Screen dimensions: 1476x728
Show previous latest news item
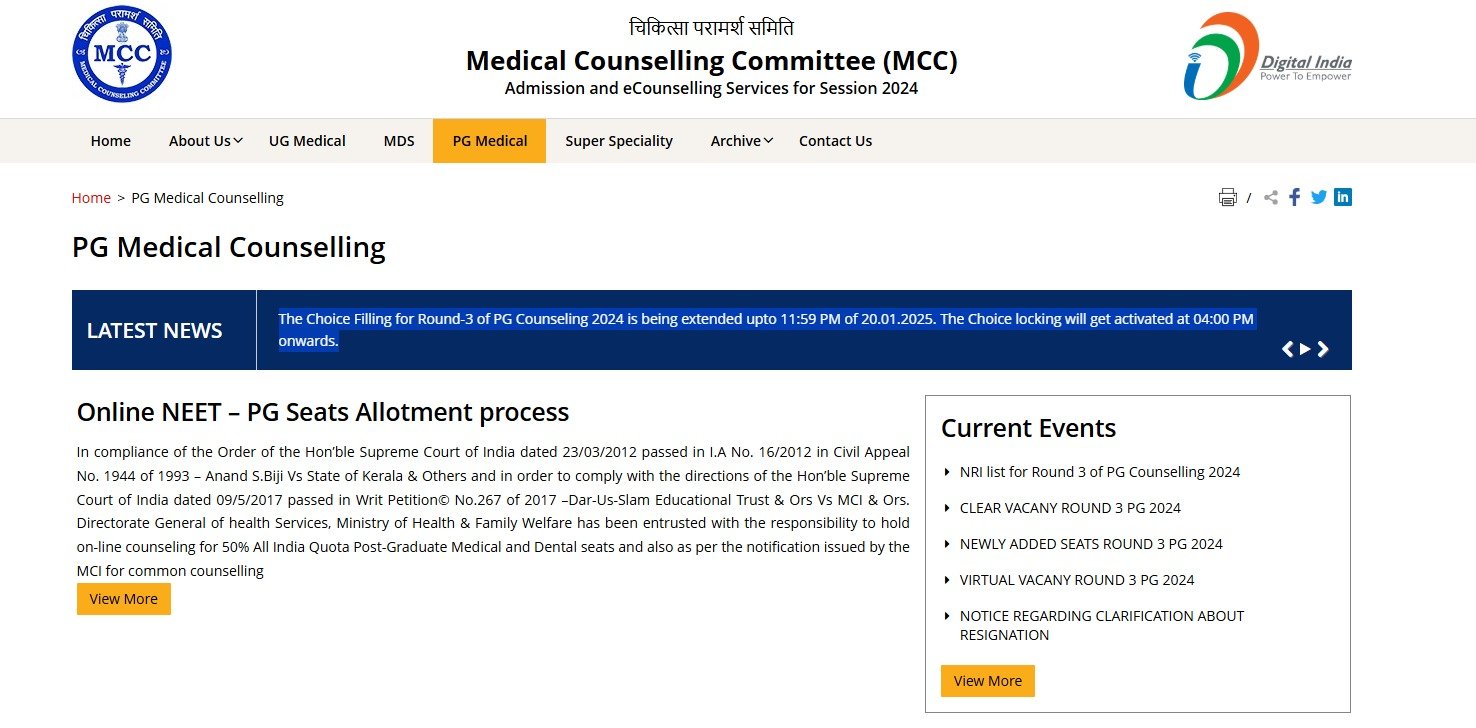tap(1288, 349)
